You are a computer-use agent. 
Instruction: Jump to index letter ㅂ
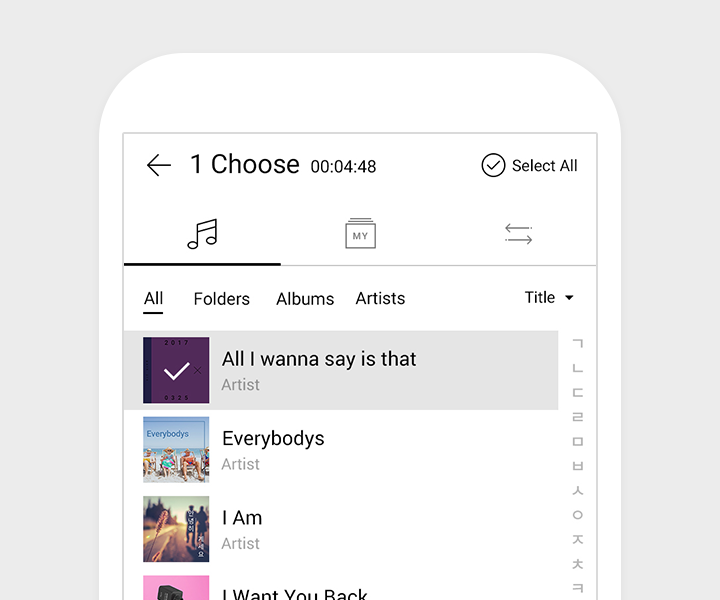[577, 466]
